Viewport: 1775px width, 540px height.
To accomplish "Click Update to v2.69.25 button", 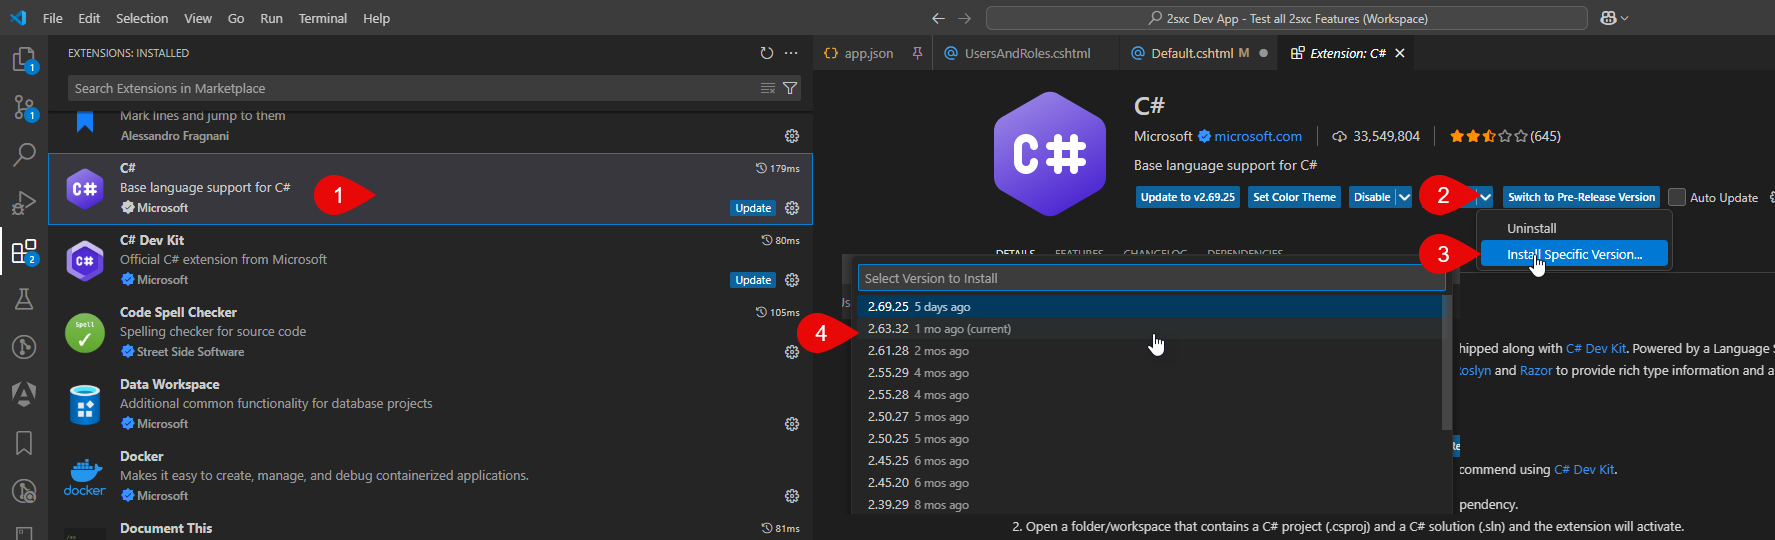I will coord(1187,197).
